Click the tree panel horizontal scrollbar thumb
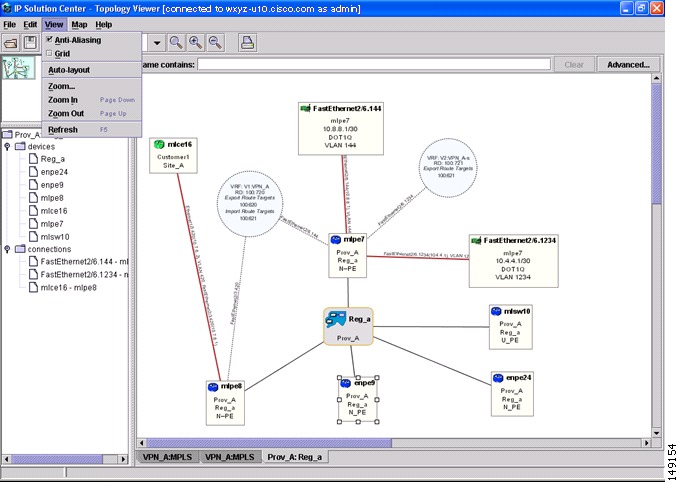The height and width of the screenshot is (482, 678). click(57, 459)
